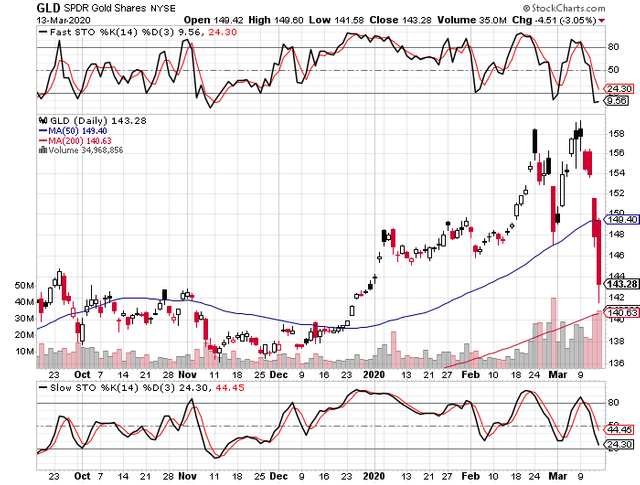Click the 24.30 tag on Slow STO axis
The image size is (640, 485).
619,445
